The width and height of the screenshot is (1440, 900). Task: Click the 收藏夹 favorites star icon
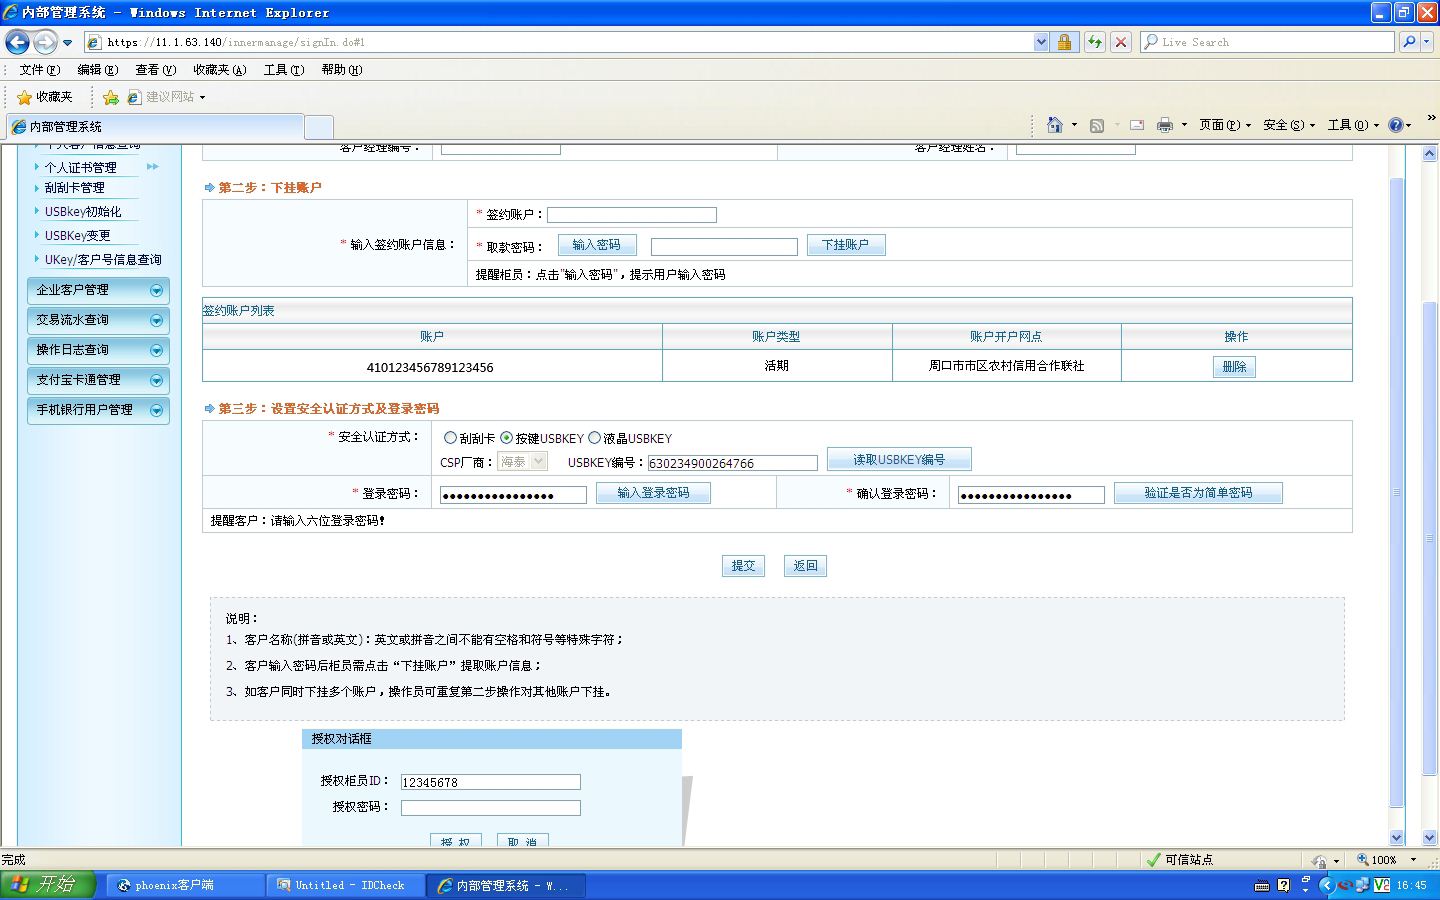24,97
